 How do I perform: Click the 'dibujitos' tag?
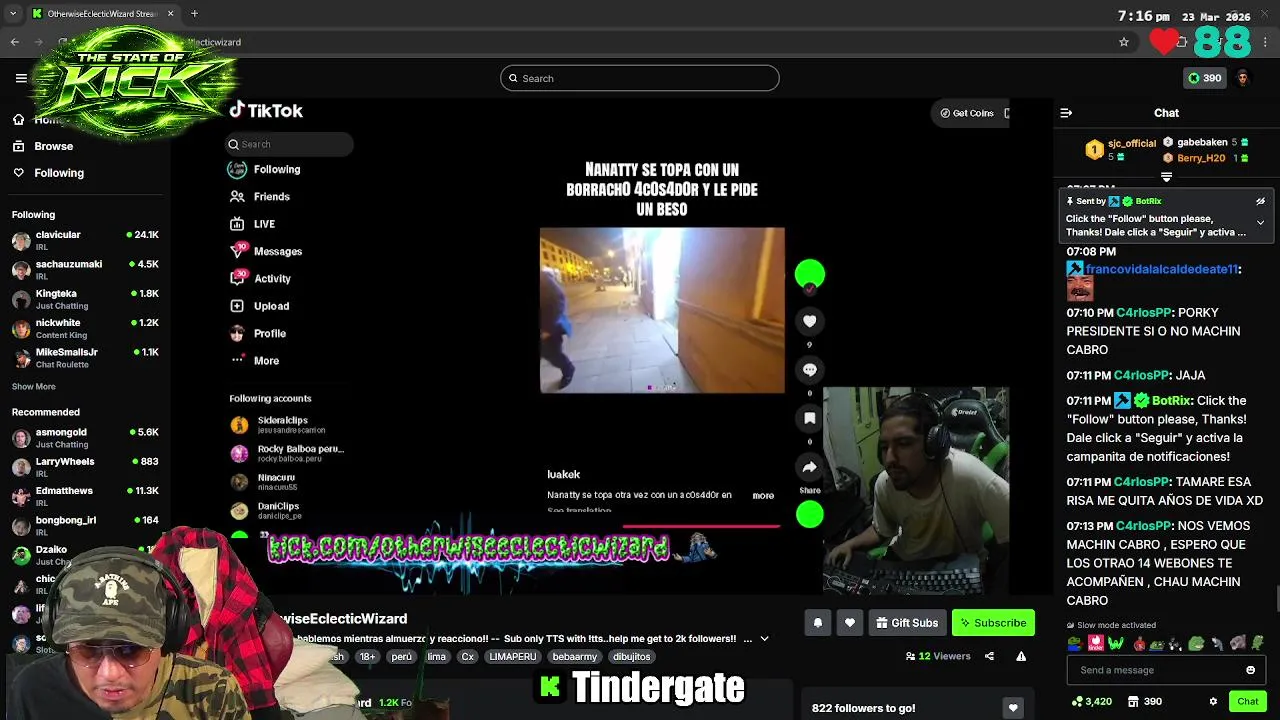pos(632,657)
